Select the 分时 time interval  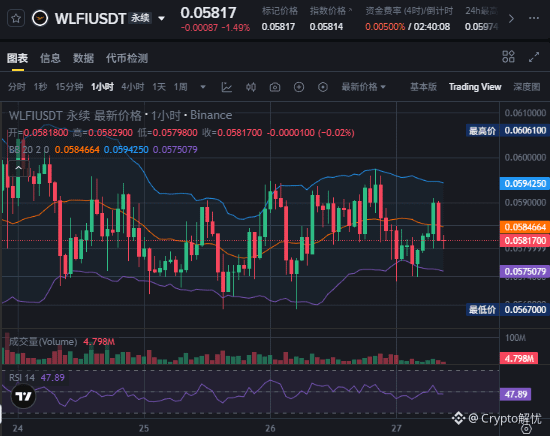point(17,87)
